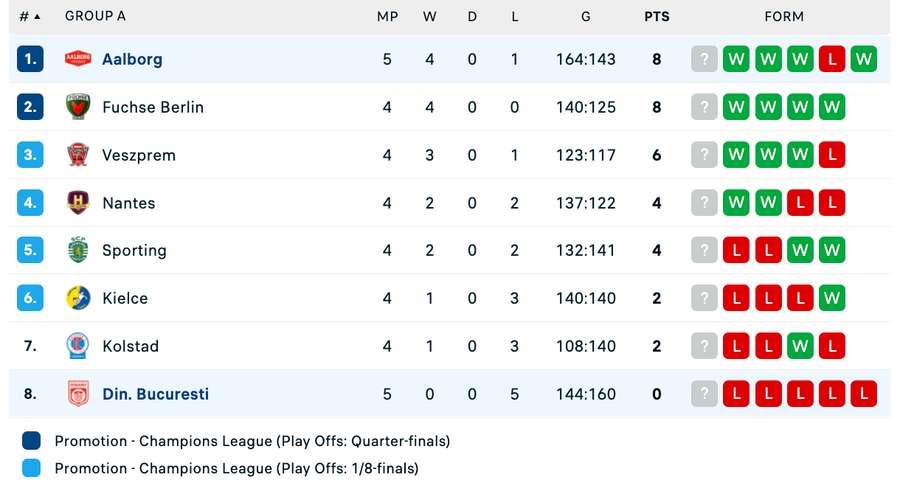Click Aalborg's upcoming match question-mark badge

704,59
